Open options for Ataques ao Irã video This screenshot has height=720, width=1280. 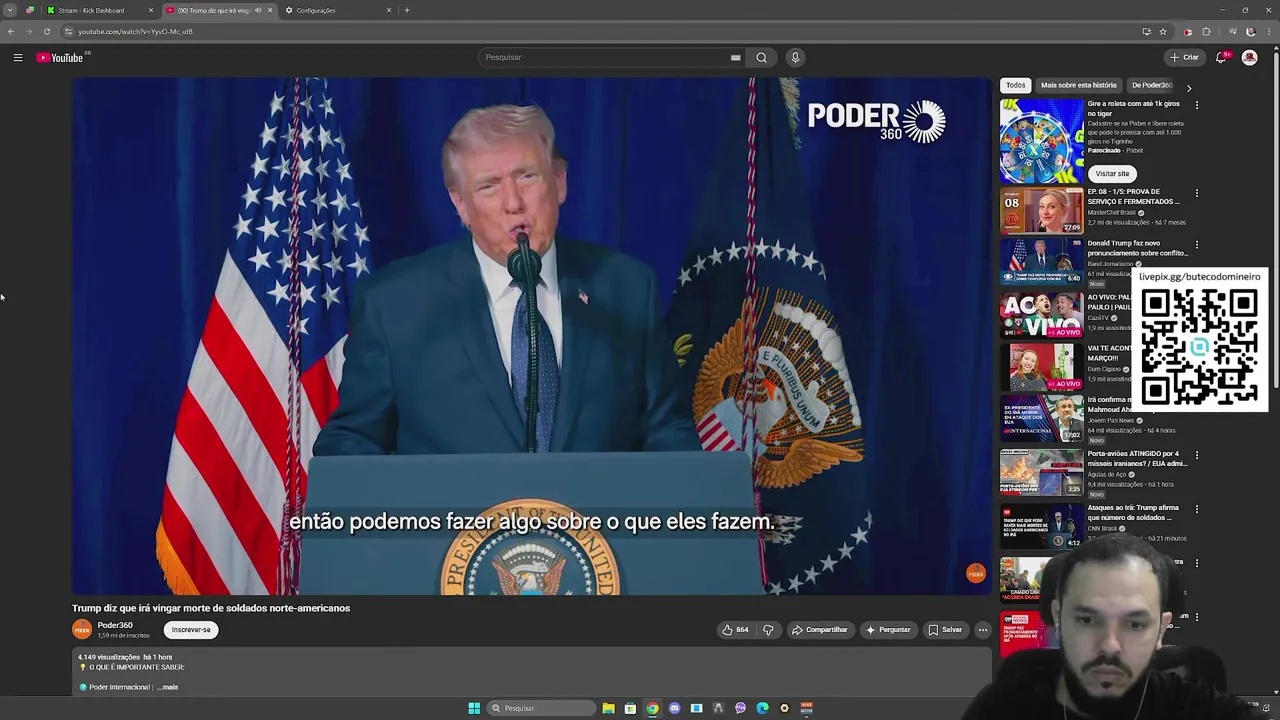(1196, 509)
